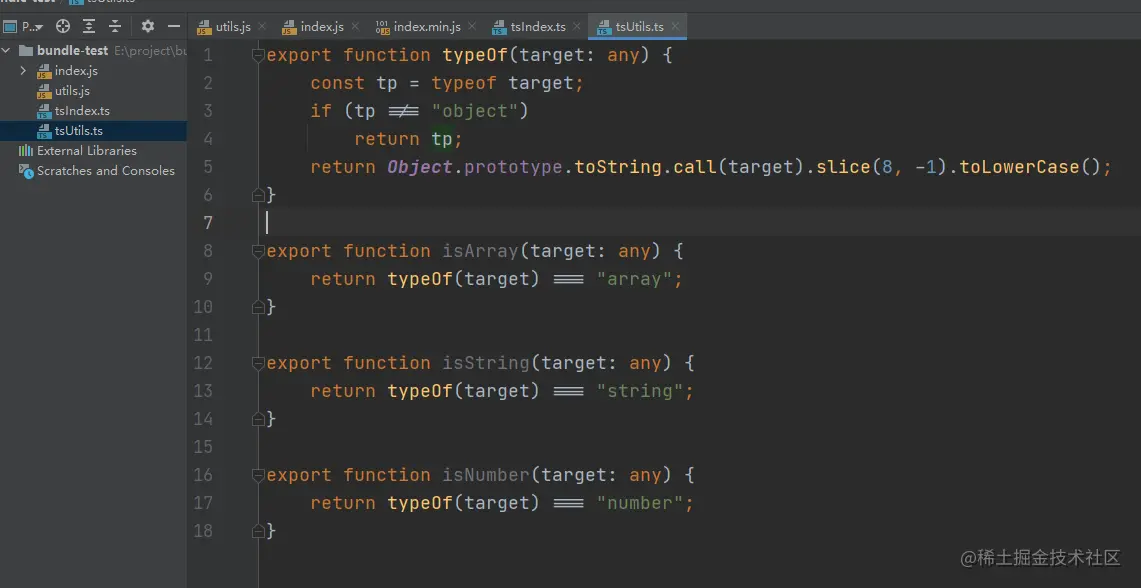The height and width of the screenshot is (588, 1141).
Task: Click the External Libraries bar-chart icon
Action: [25, 151]
